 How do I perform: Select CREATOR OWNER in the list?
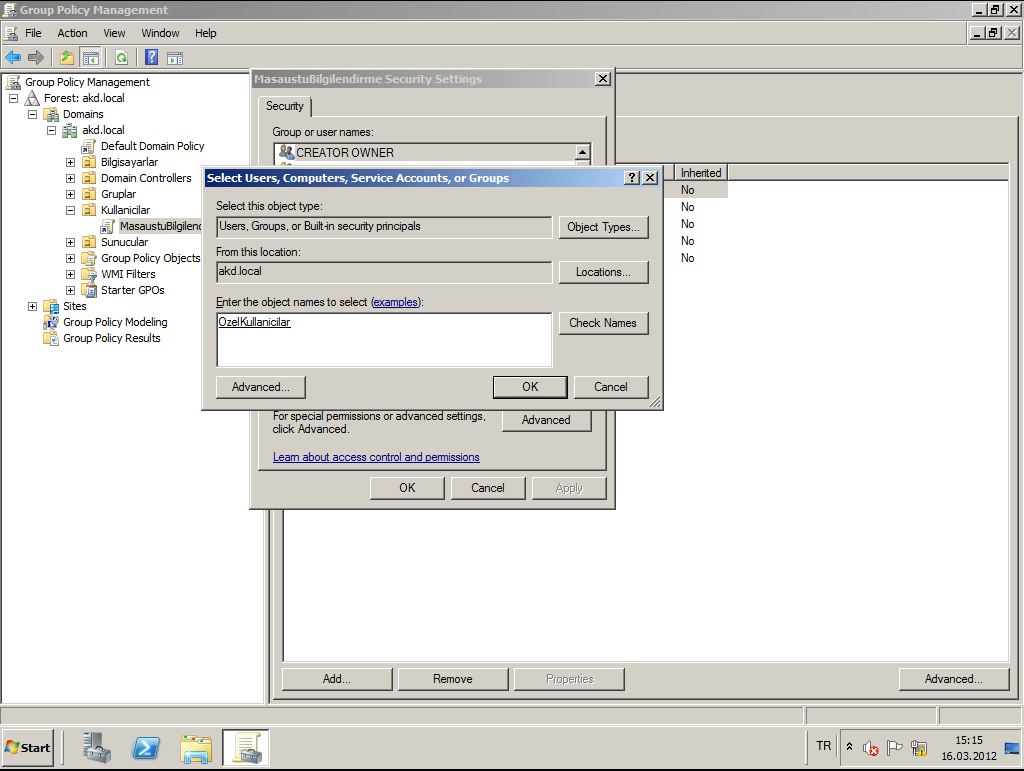click(x=426, y=153)
